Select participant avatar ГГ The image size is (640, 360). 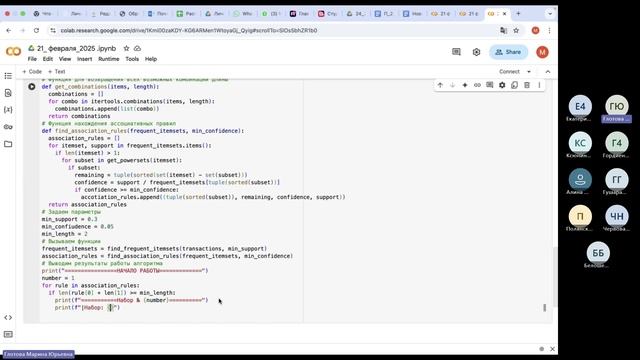[x=617, y=180]
